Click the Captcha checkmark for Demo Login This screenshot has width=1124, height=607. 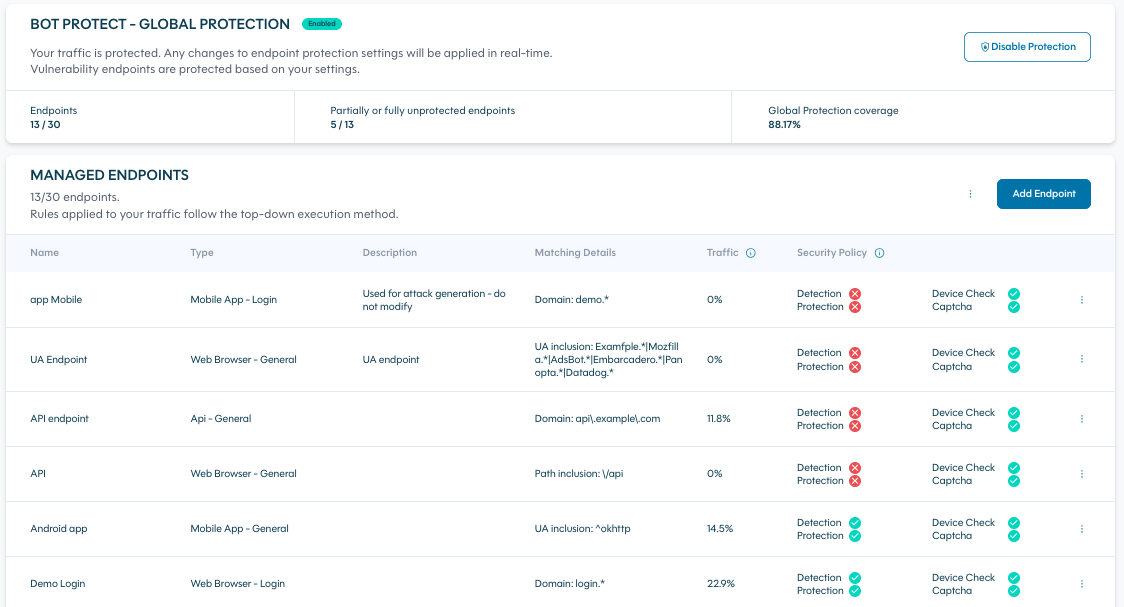1014,591
